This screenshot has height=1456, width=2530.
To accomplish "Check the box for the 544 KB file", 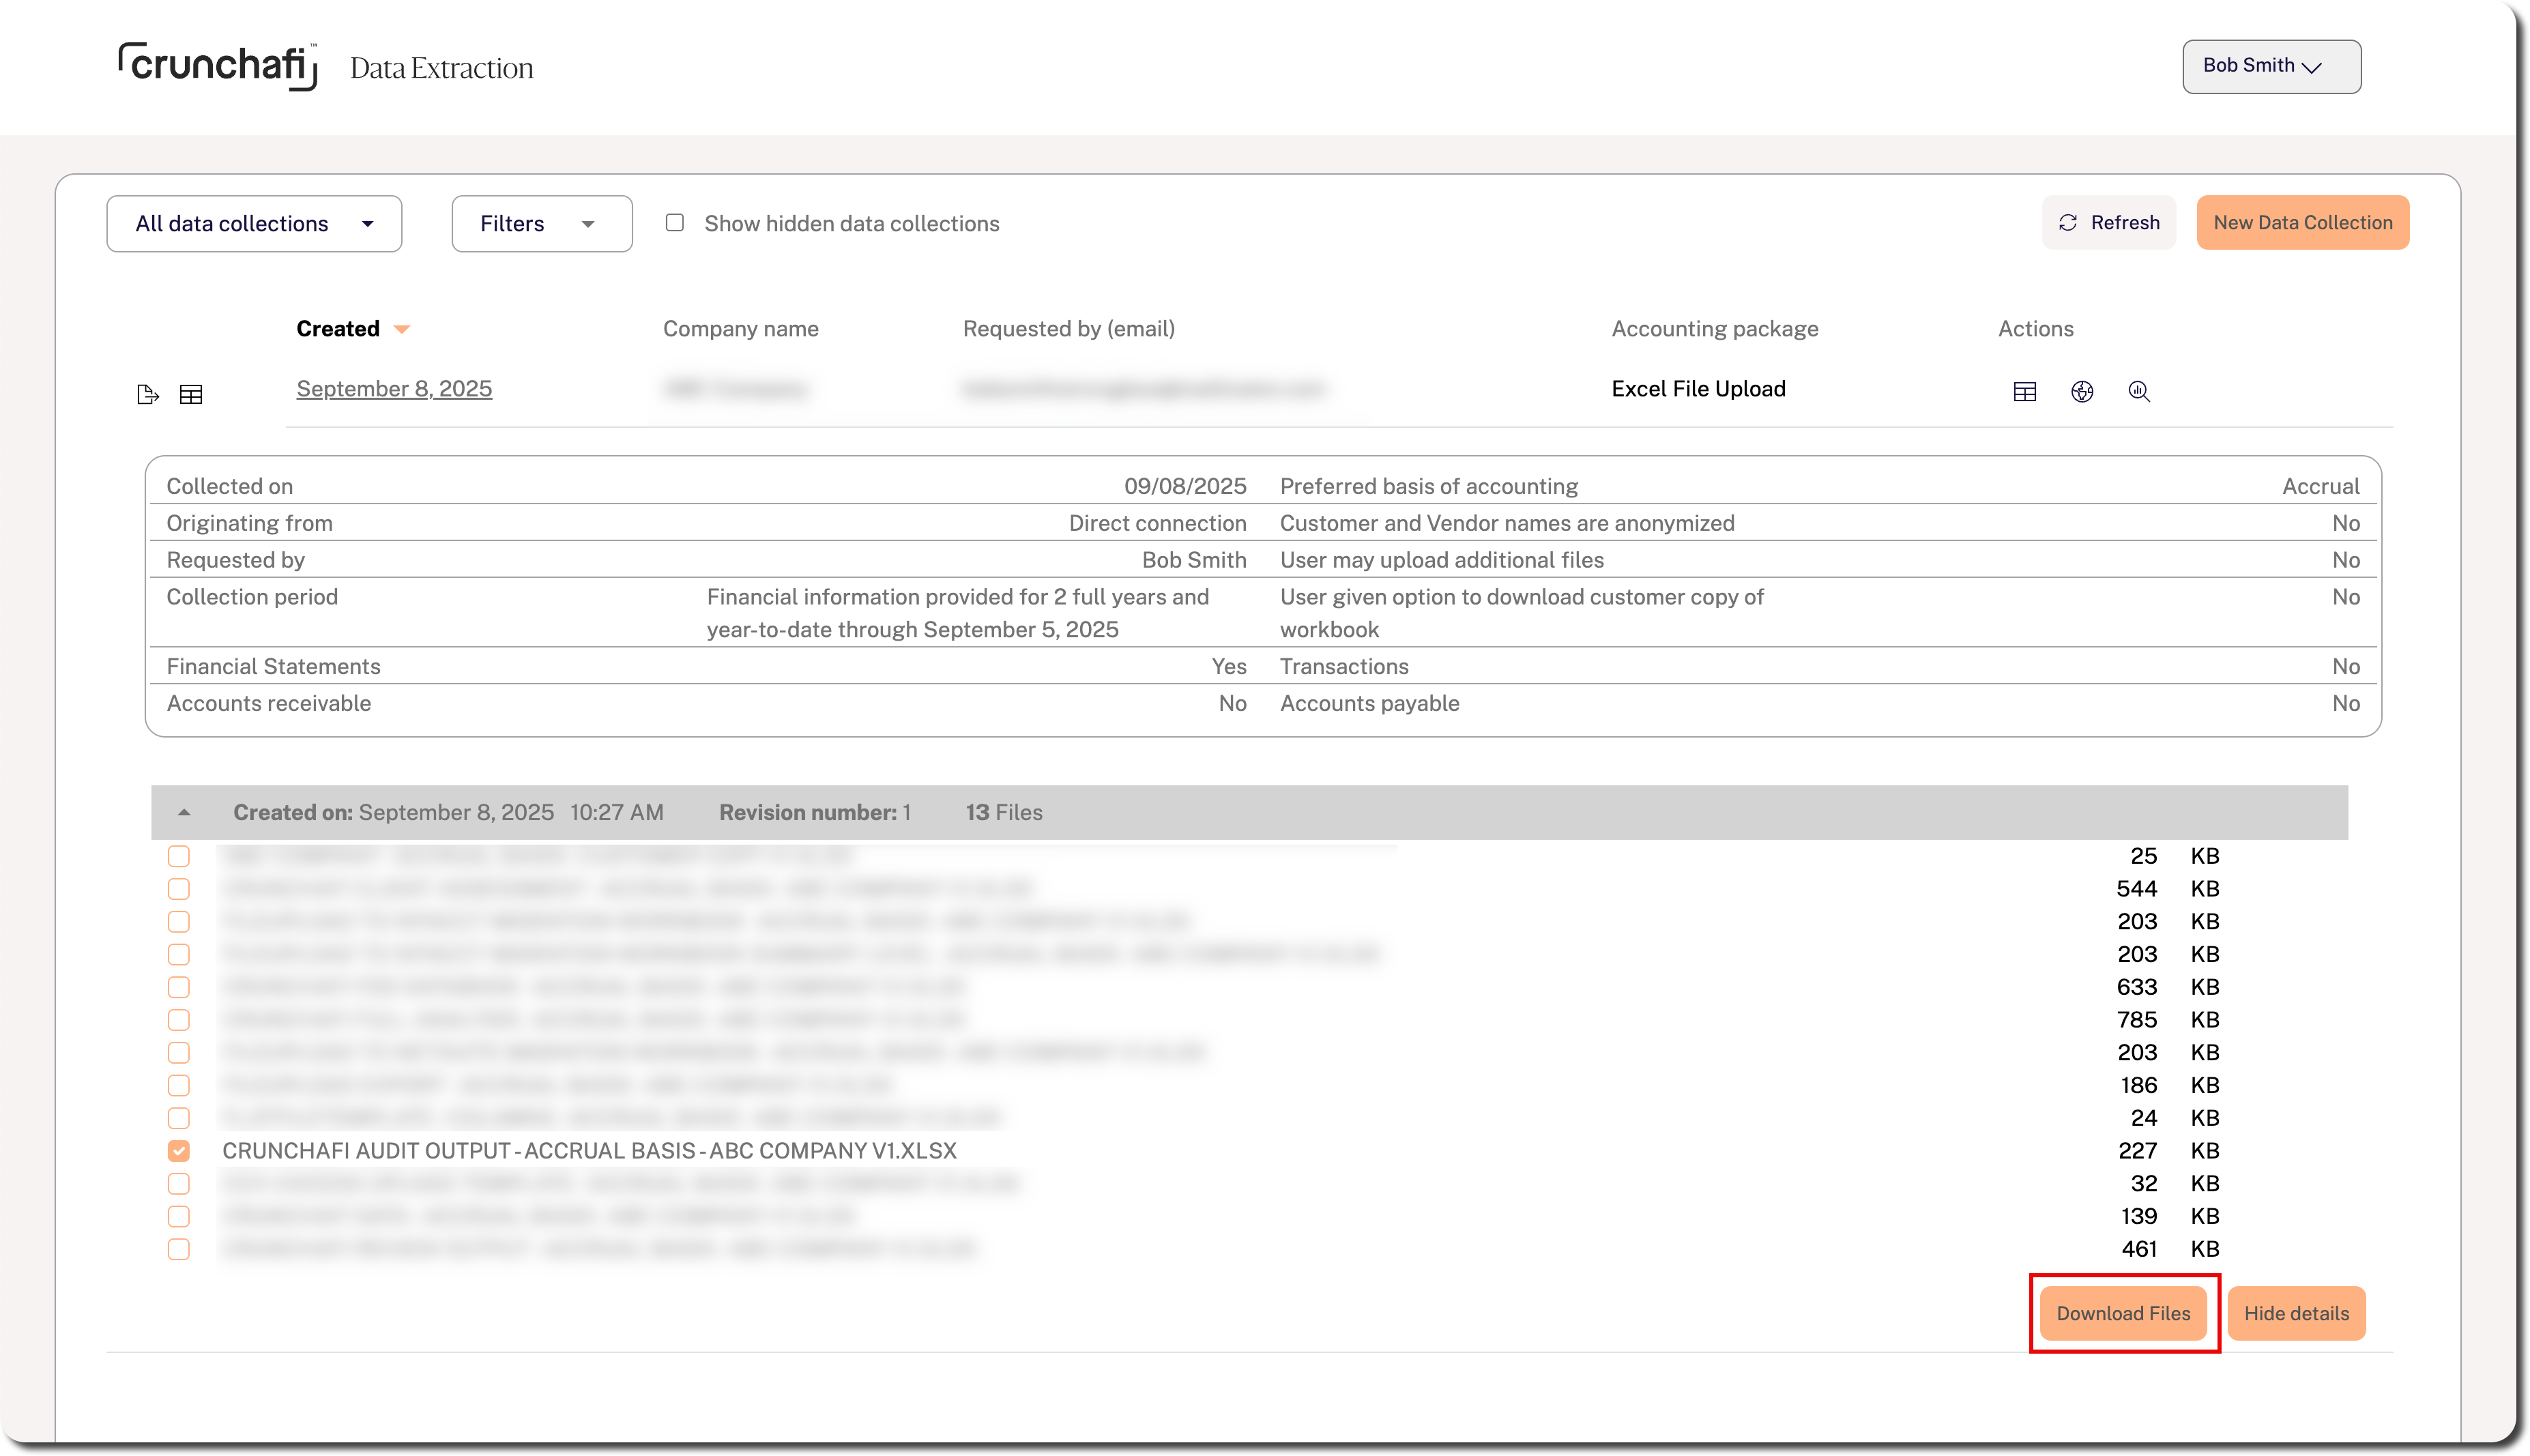I will [179, 889].
